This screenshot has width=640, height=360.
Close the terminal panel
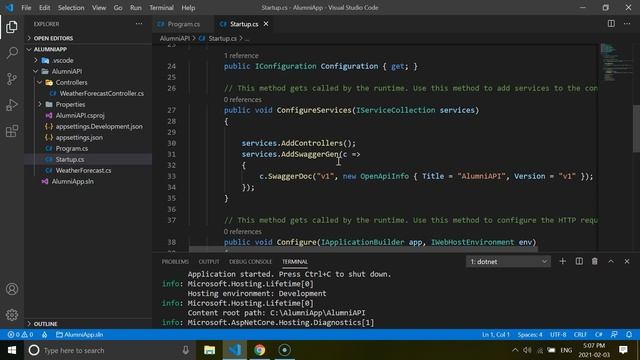[627, 261]
